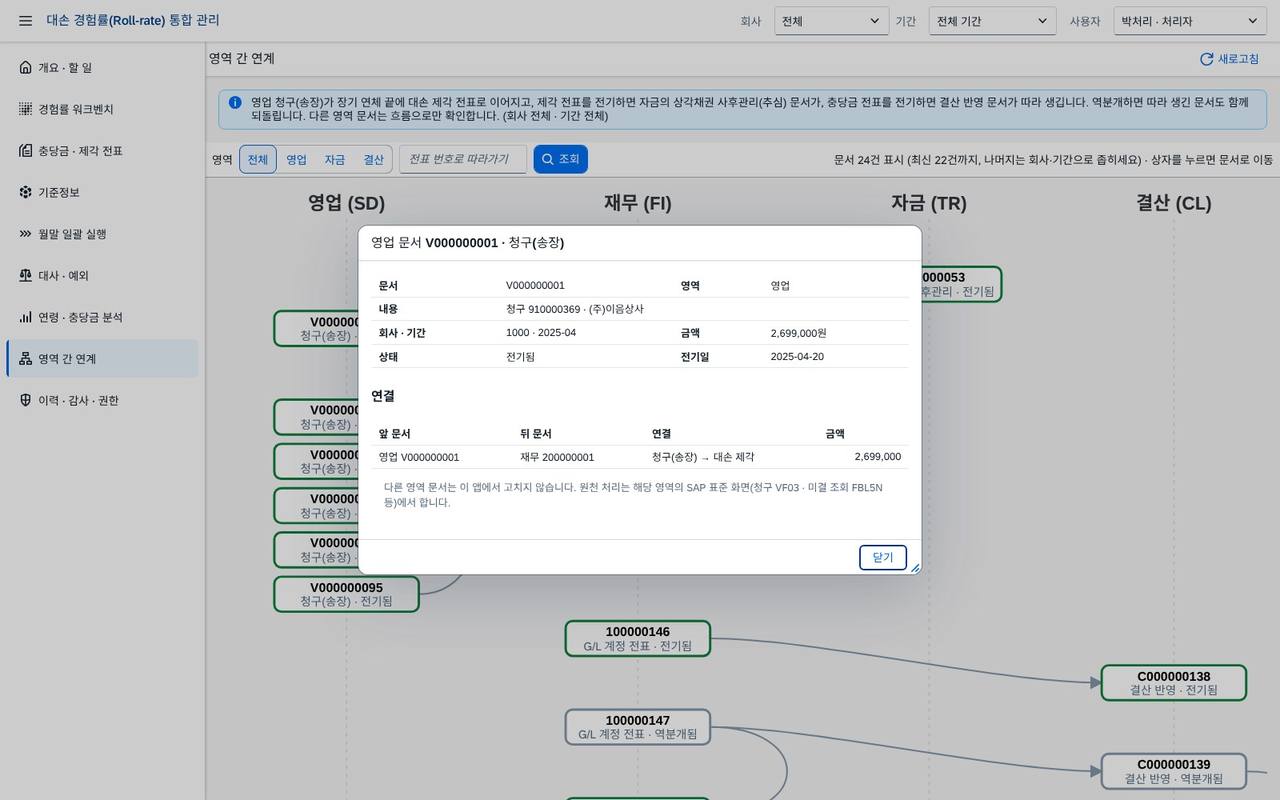Close the dialog with 닫기 button
This screenshot has width=1280, height=800.
[x=883, y=558]
